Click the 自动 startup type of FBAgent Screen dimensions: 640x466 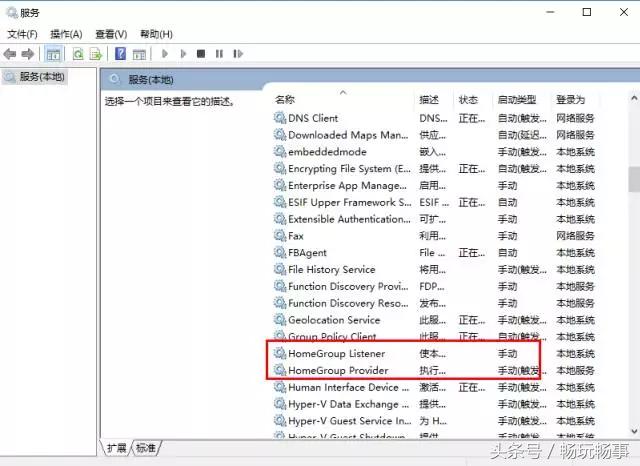507,253
